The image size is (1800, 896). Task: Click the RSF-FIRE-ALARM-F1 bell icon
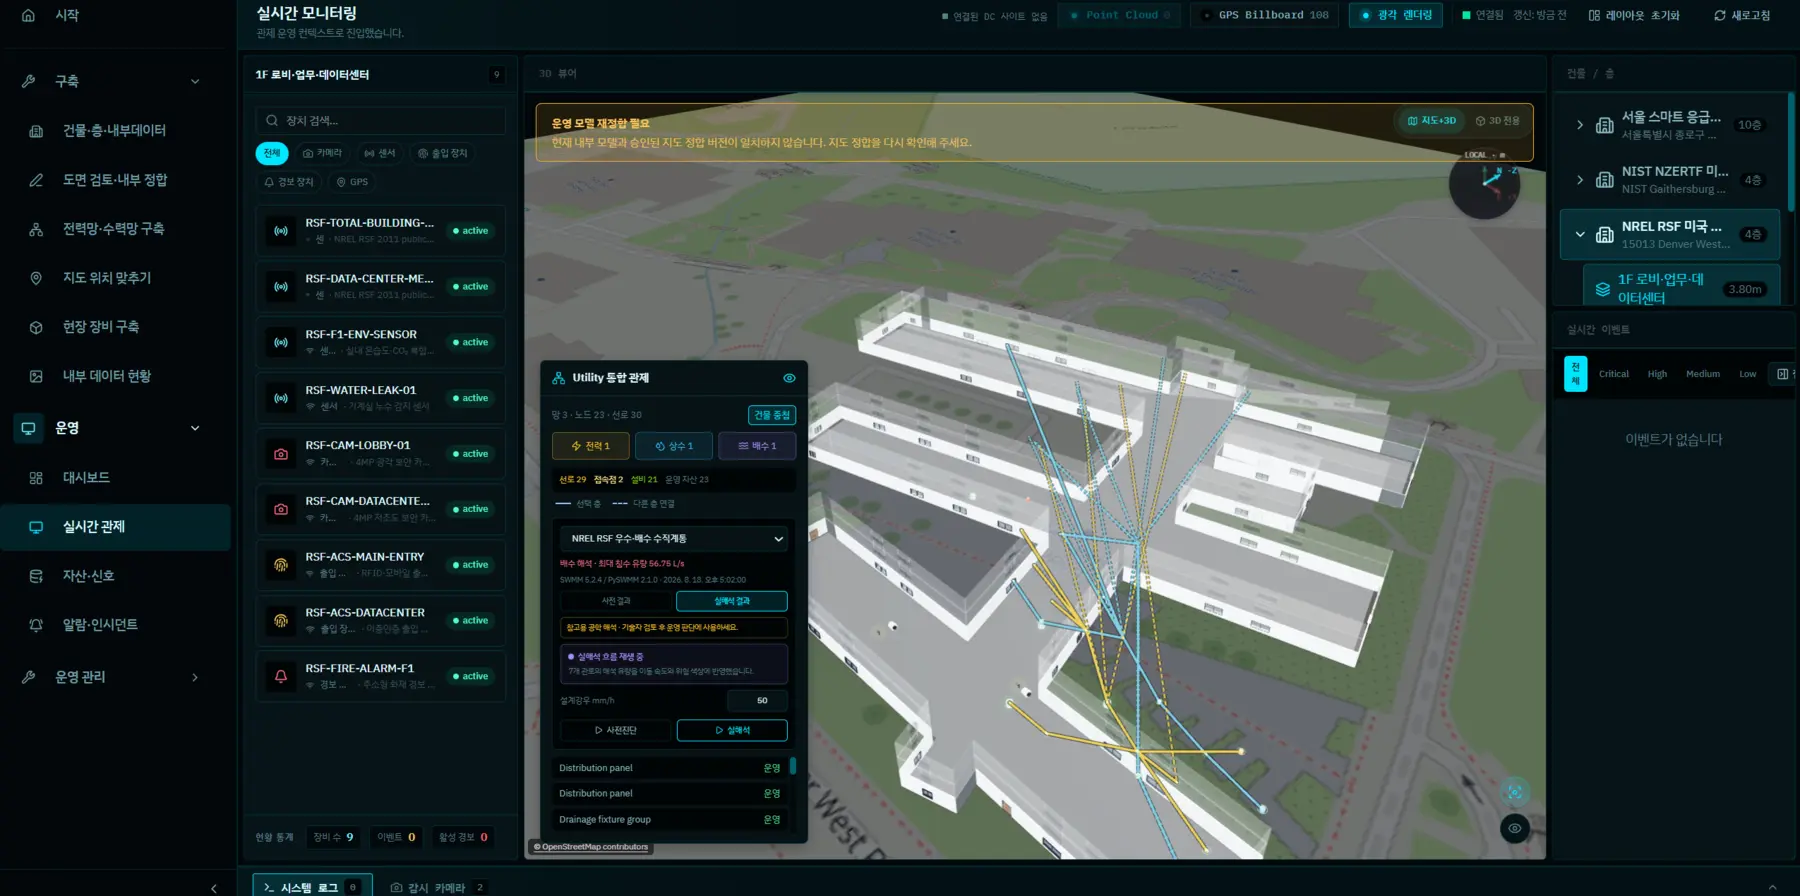click(281, 677)
